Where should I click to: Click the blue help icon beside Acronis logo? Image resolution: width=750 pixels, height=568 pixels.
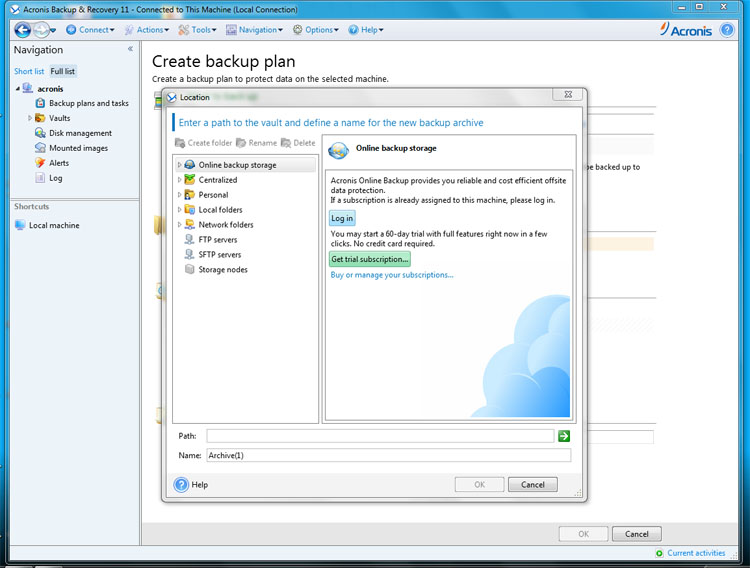tap(727, 30)
